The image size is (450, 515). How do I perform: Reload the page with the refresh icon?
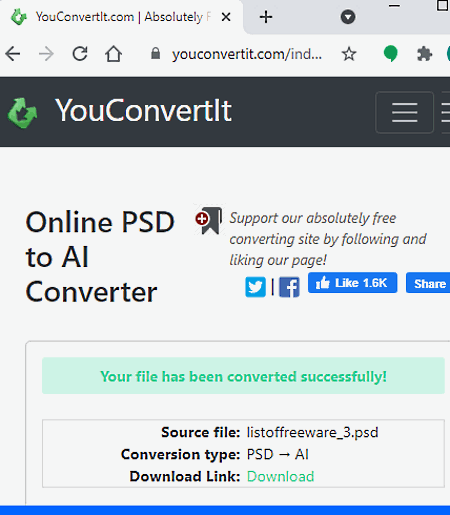pyautogui.click(x=80, y=54)
